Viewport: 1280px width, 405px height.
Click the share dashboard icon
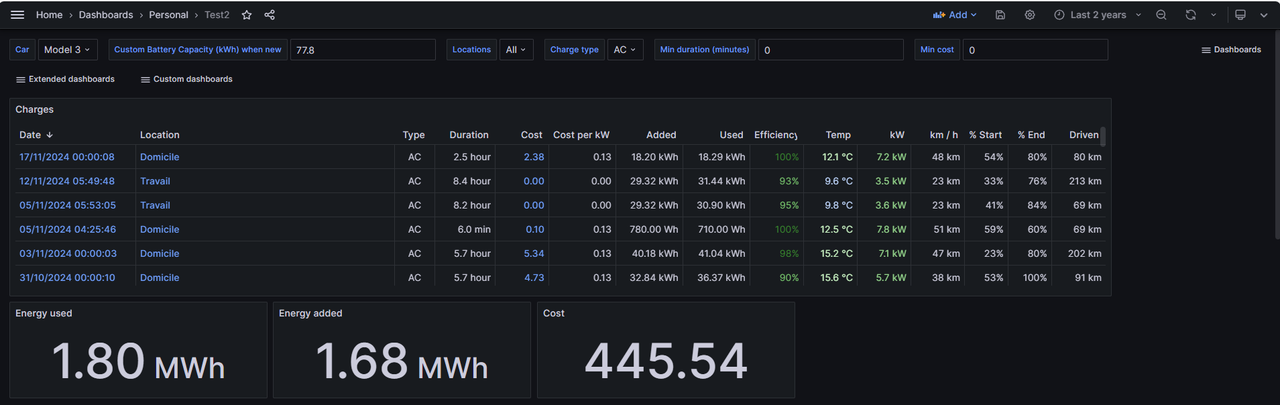click(x=270, y=15)
